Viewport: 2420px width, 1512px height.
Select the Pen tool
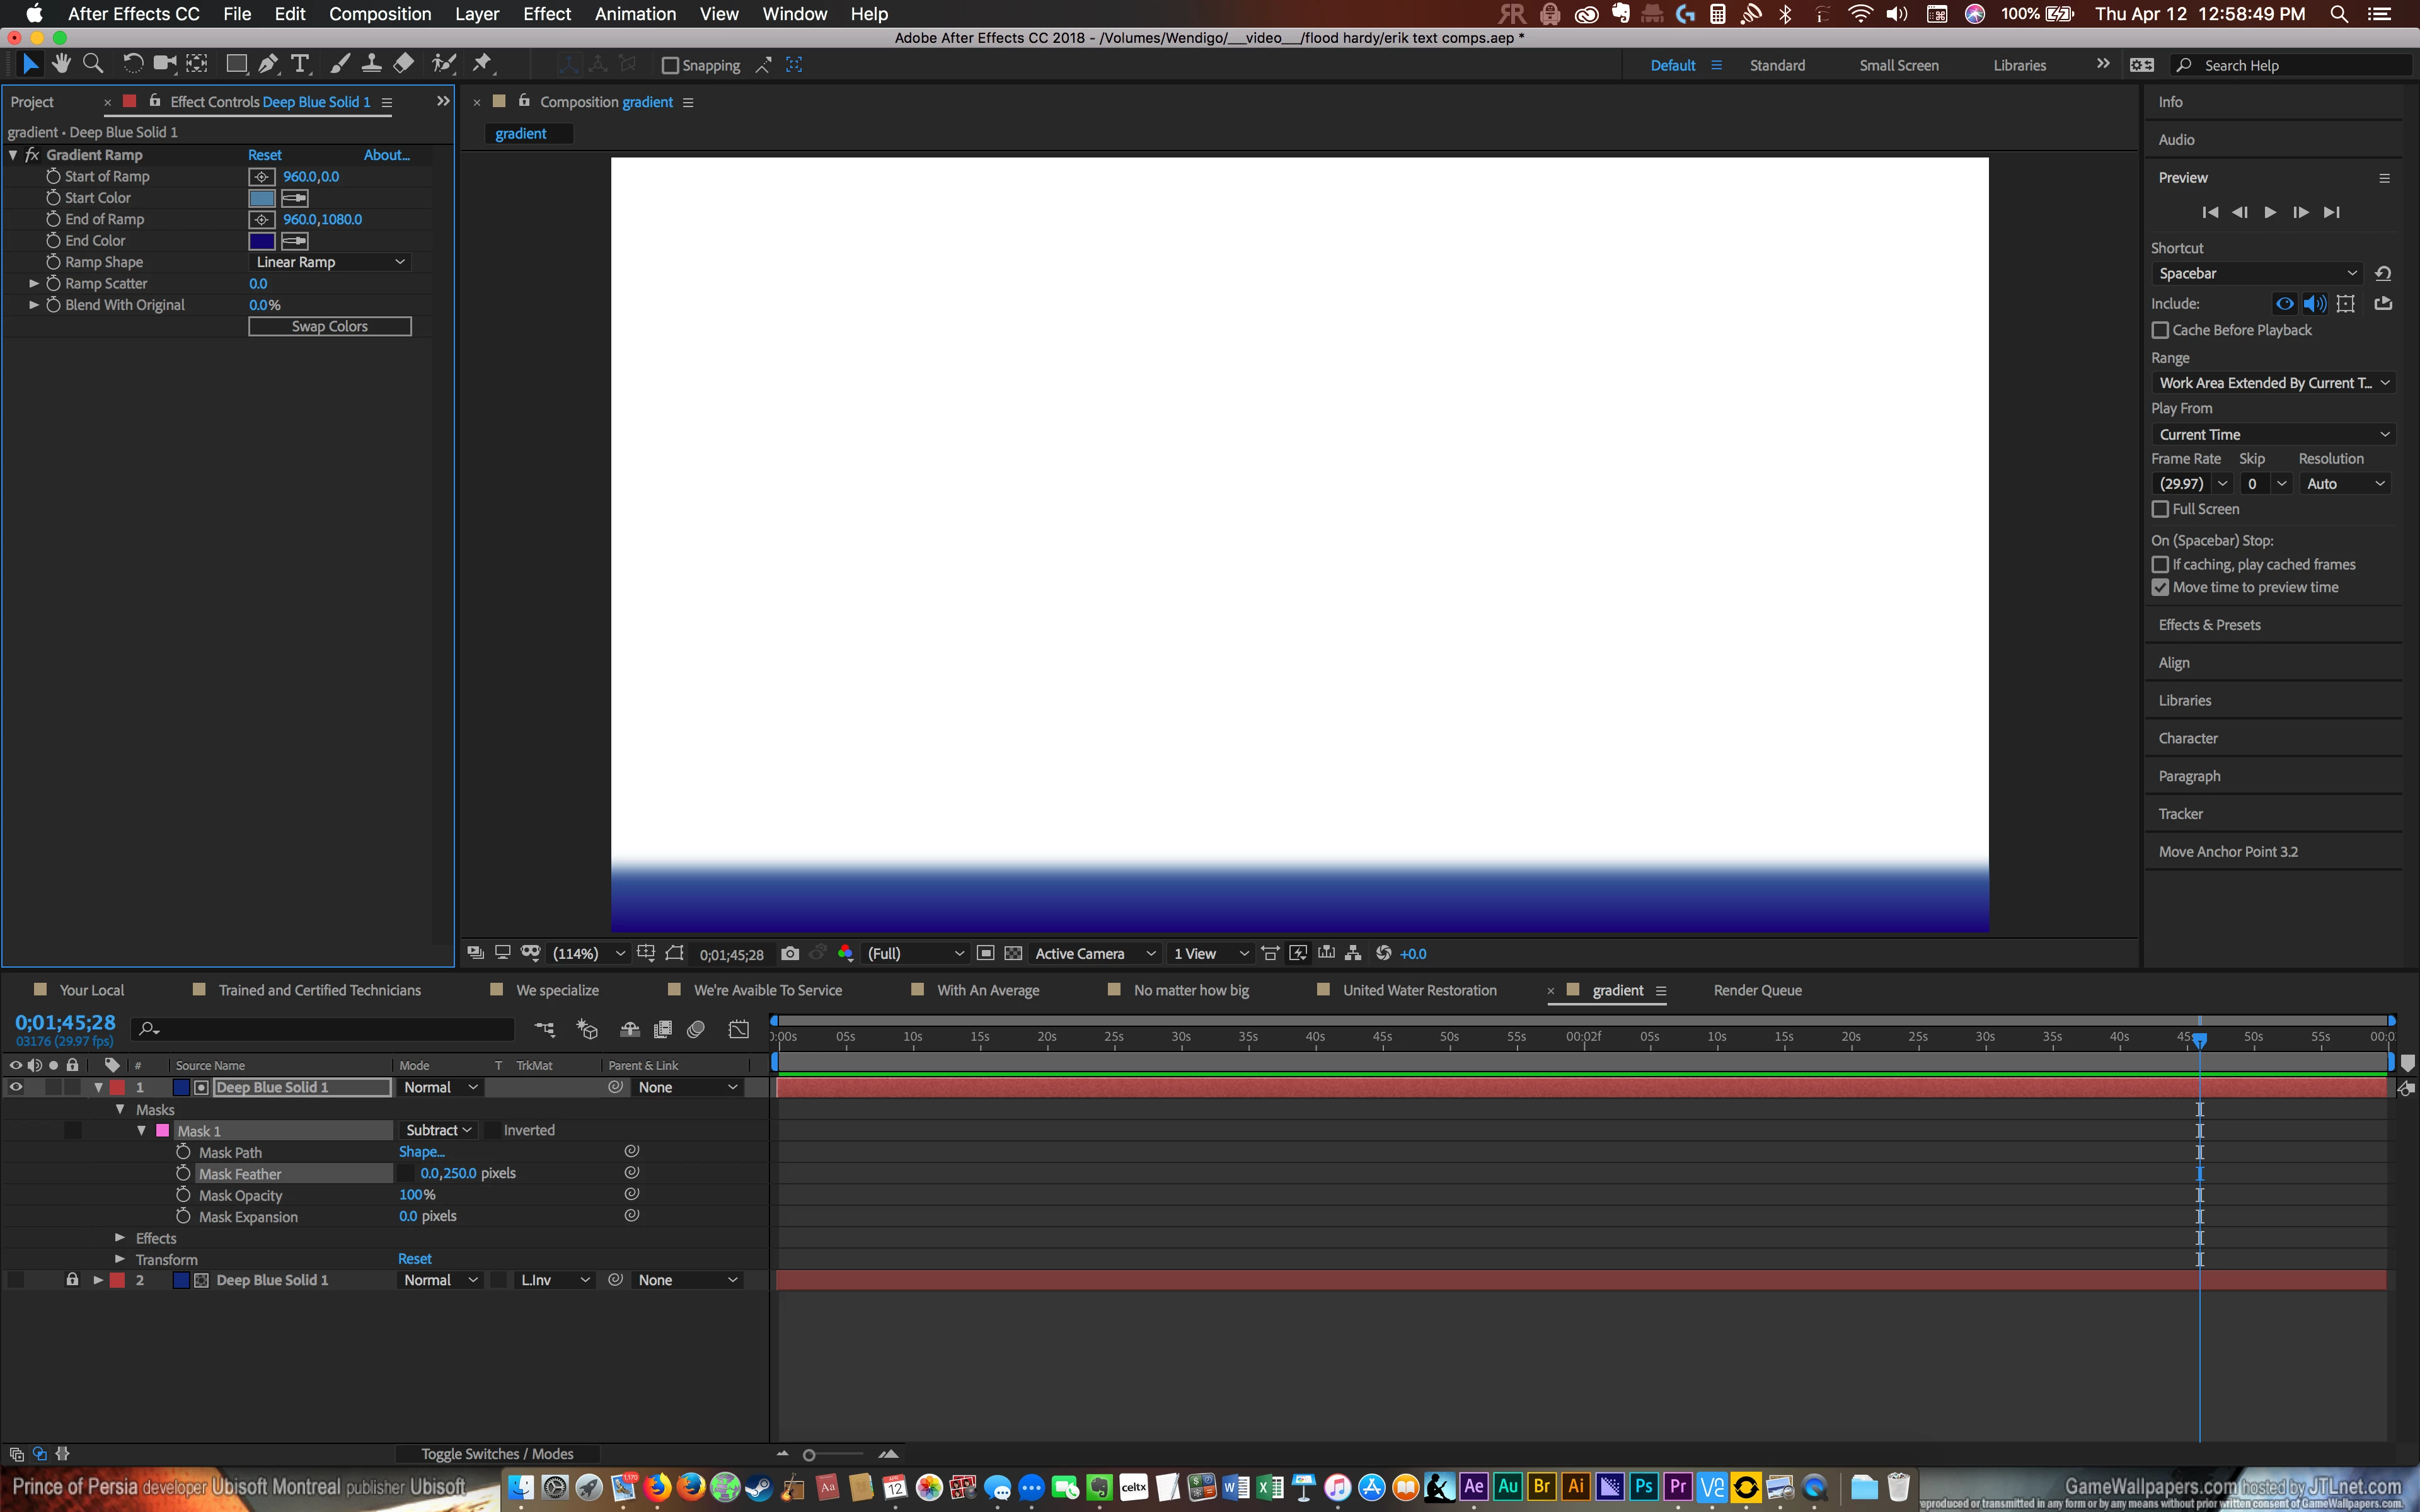point(268,64)
